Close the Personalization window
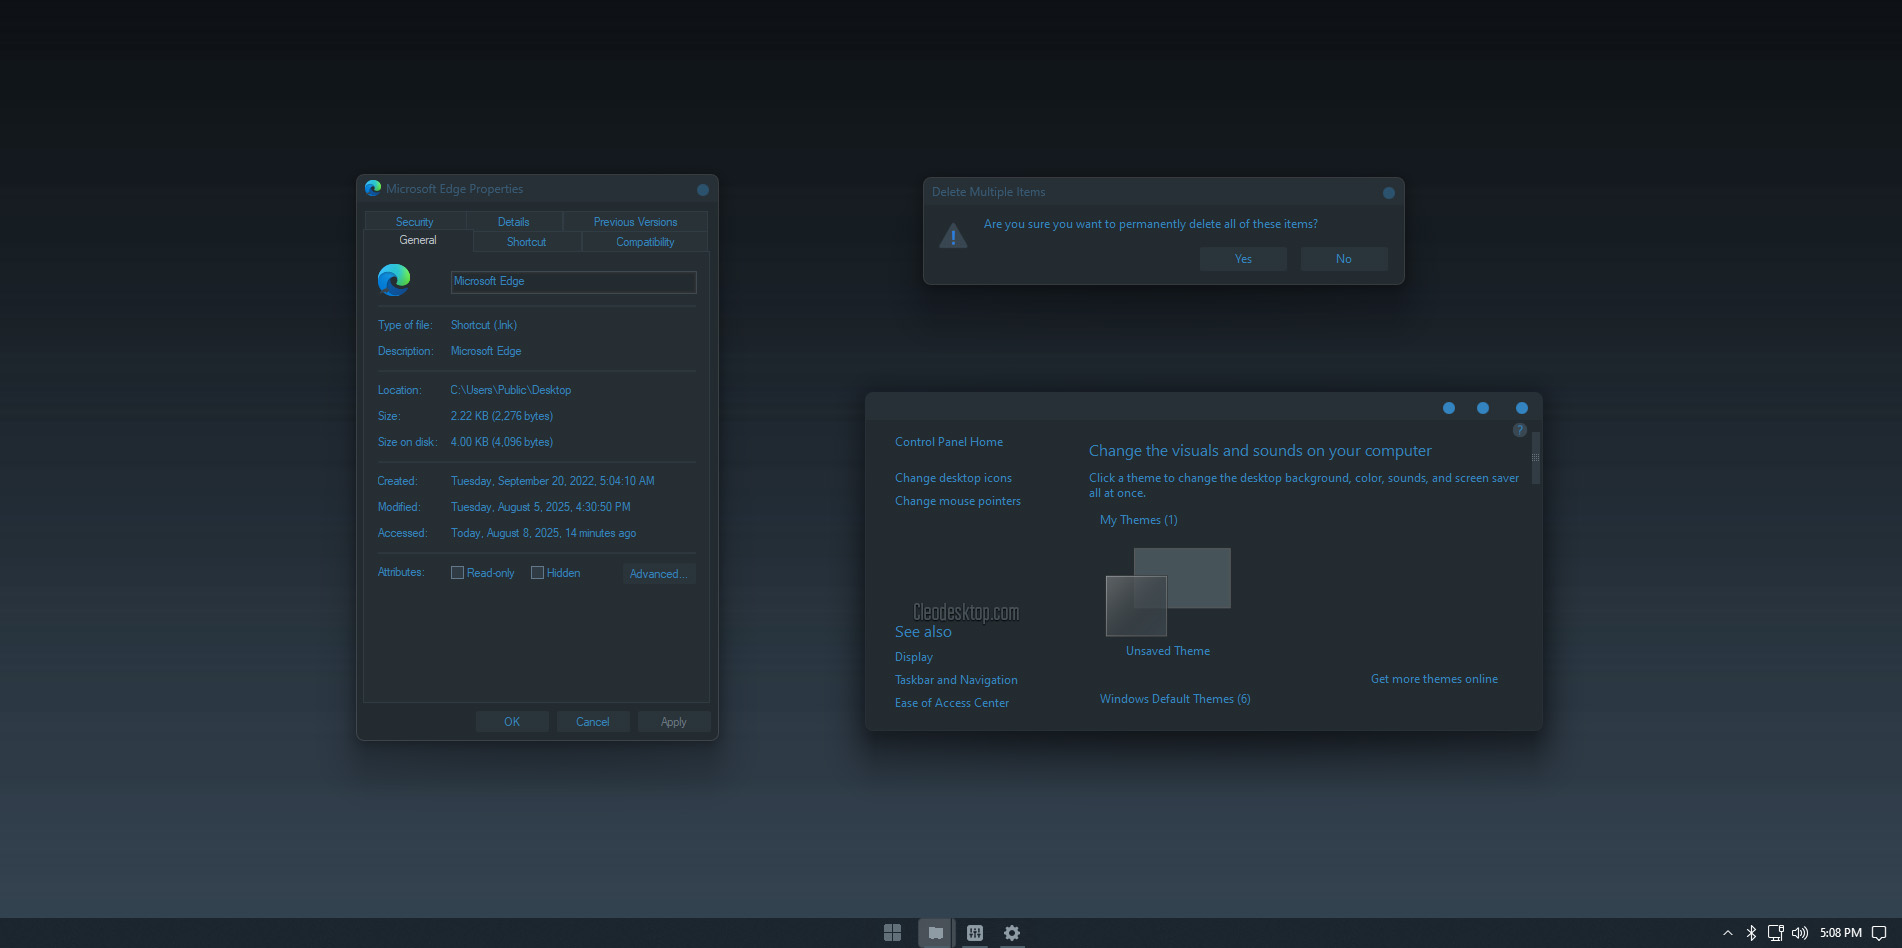The image size is (1902, 948). tap(1522, 408)
